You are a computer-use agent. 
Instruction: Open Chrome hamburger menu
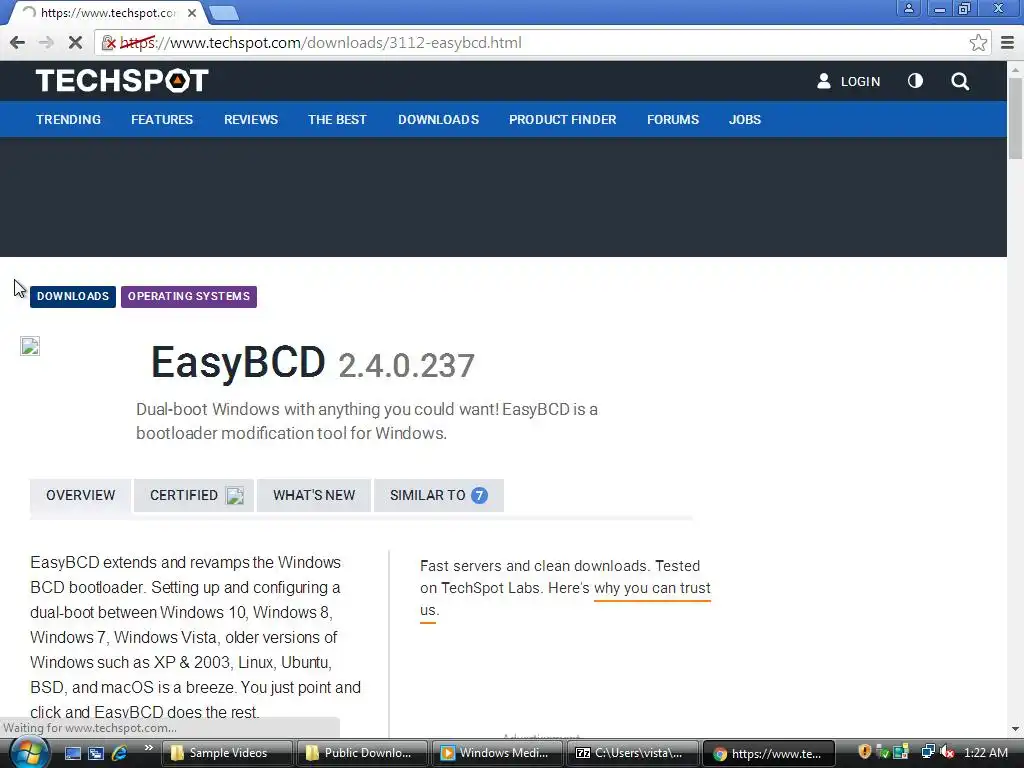point(1008,43)
